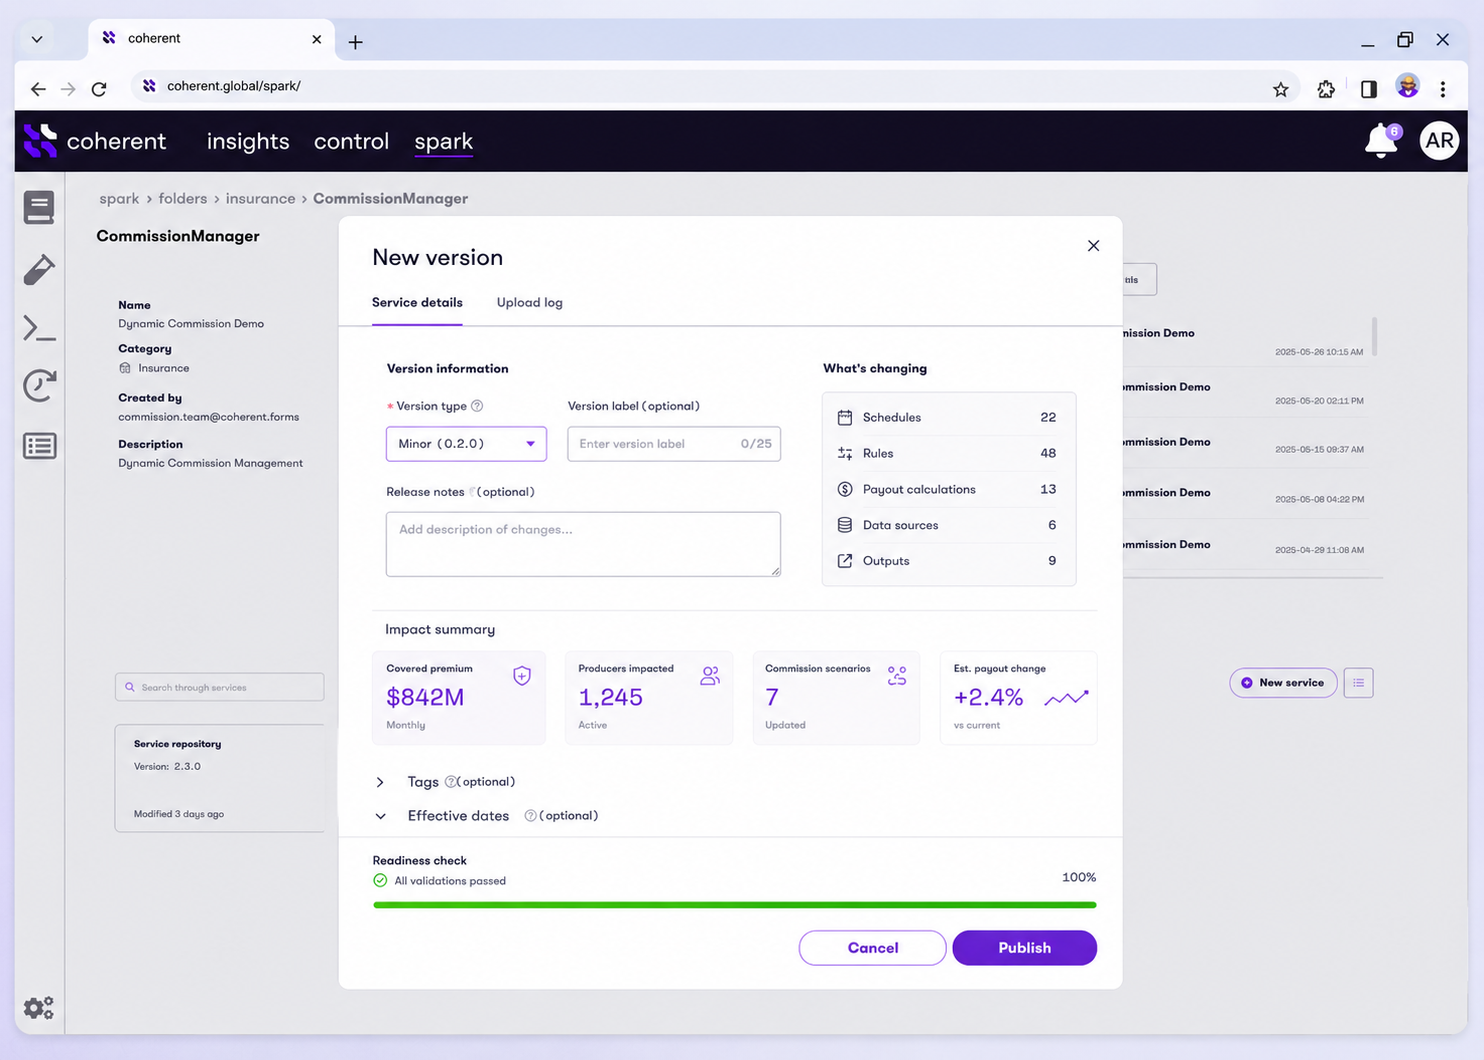Screen dimensions: 1484x1060
Task: Open the test tube sidebar icon
Action: click(x=39, y=269)
